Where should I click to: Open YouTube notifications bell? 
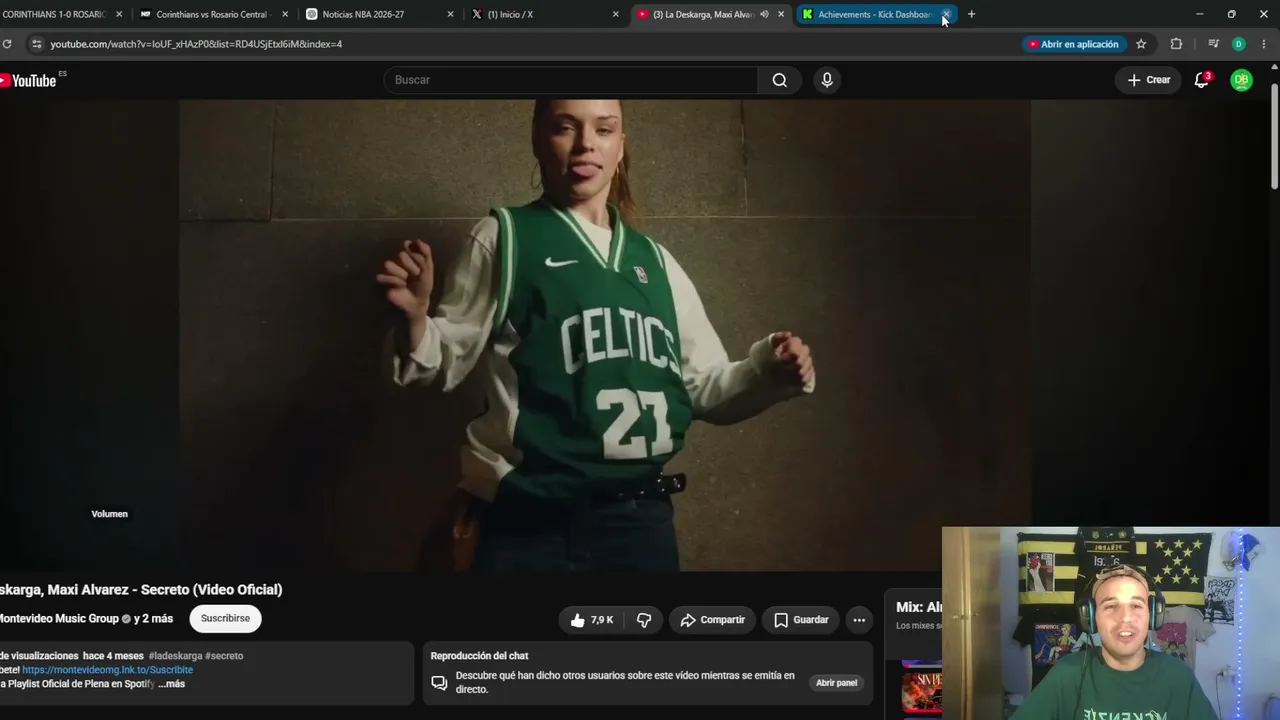tap(1202, 80)
